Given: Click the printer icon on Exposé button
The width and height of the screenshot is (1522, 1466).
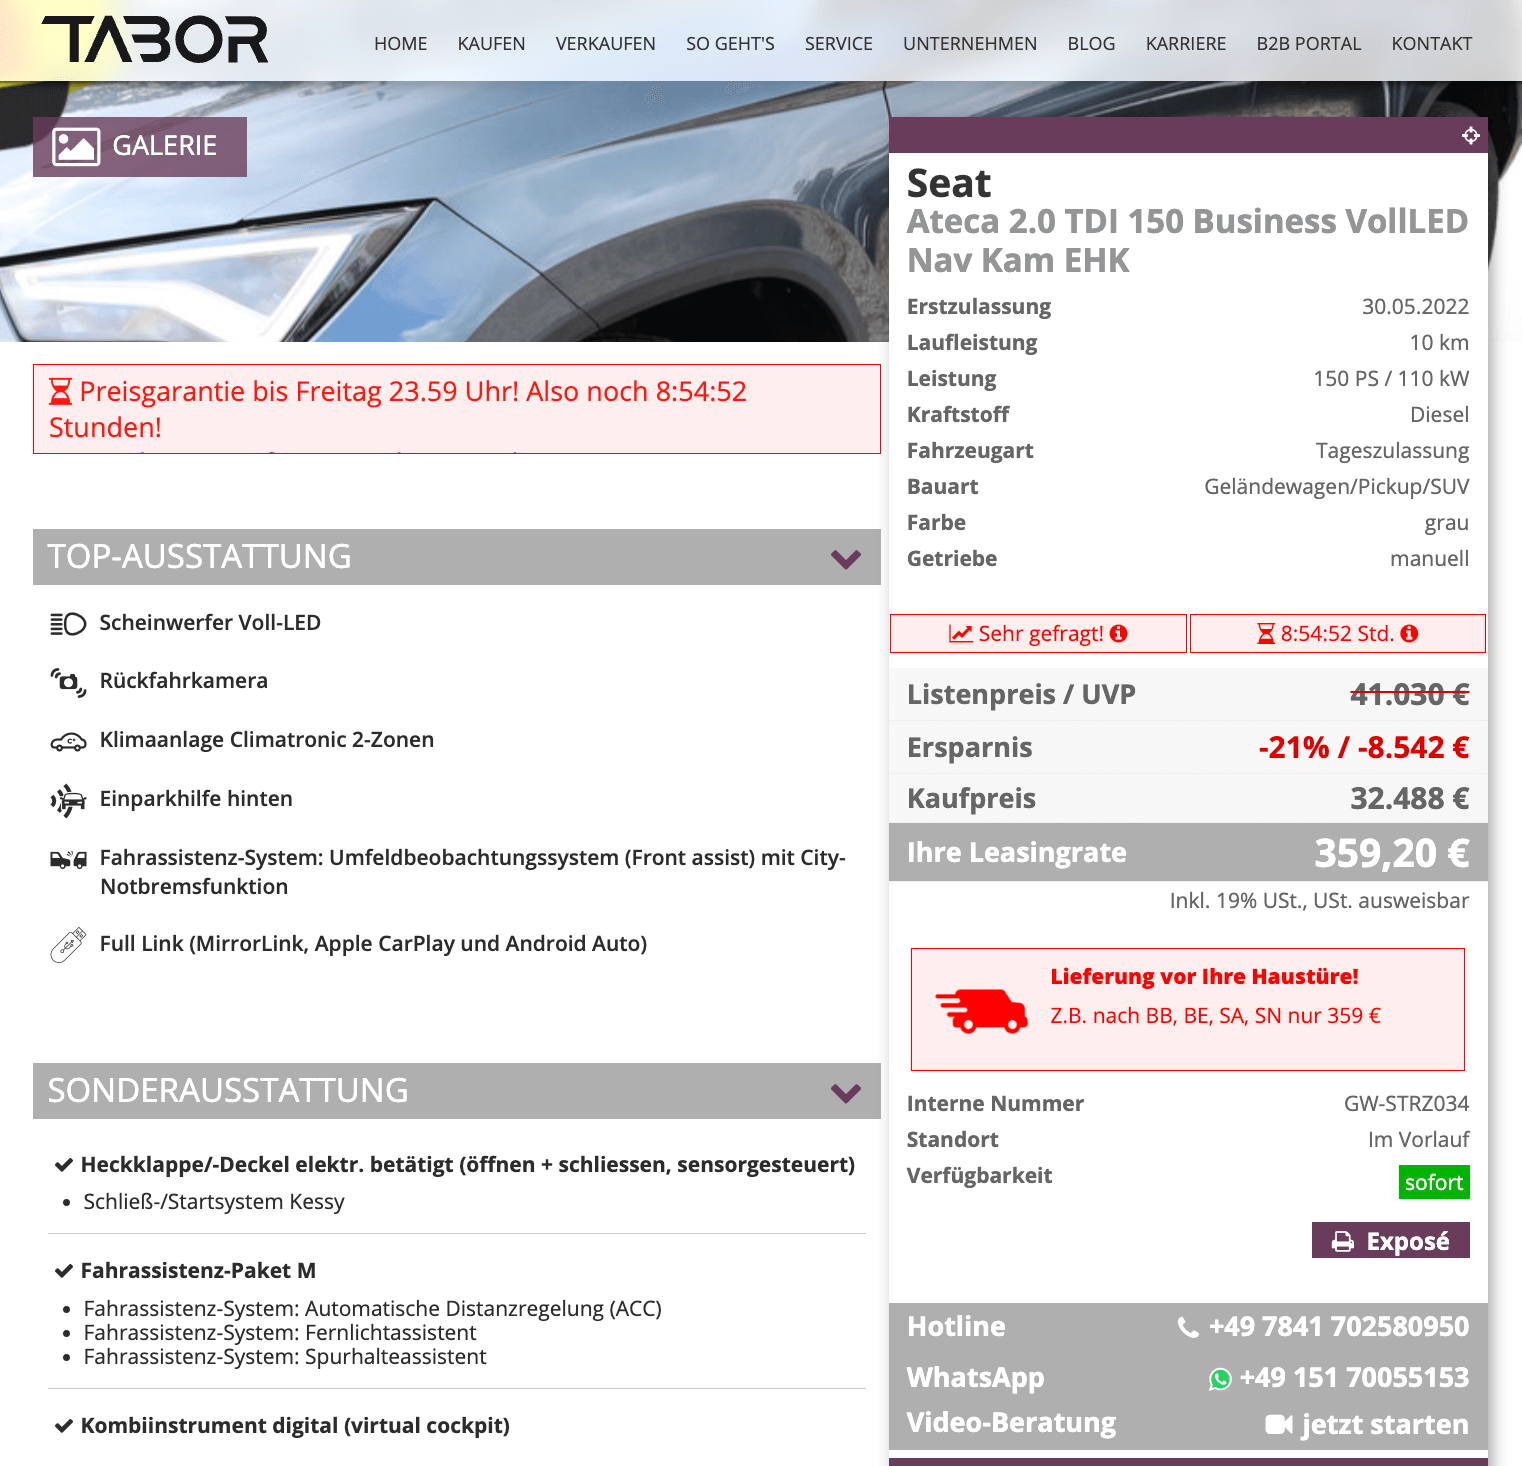Looking at the screenshot, I should click(1343, 1242).
